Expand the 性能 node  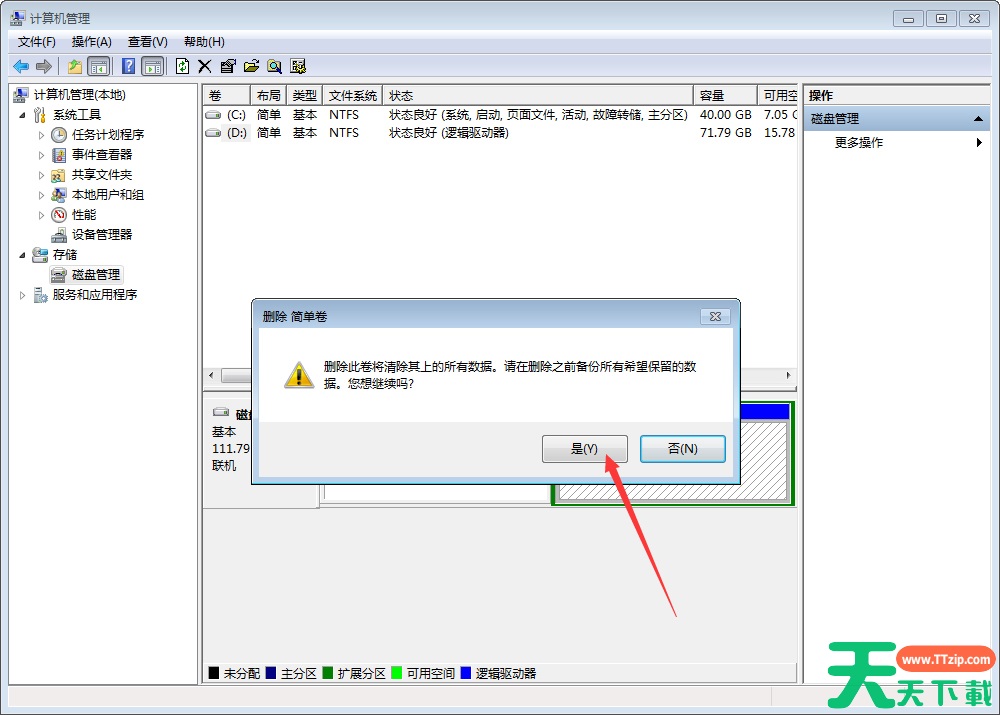click(x=41, y=215)
